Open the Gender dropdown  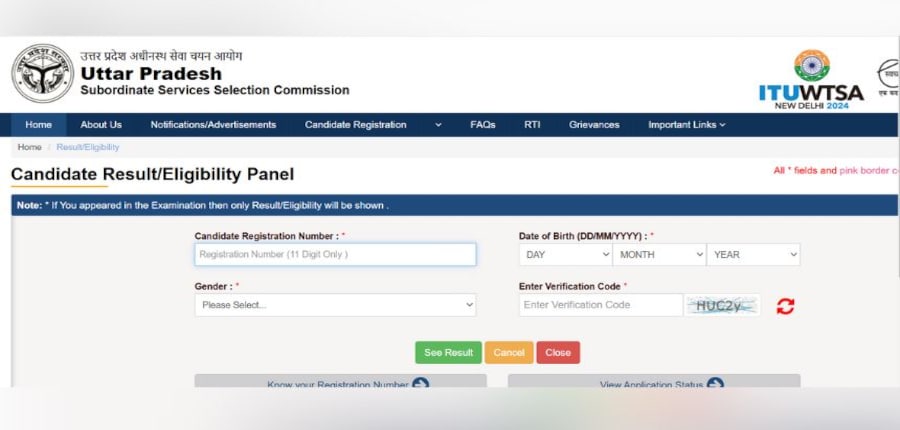coord(335,305)
